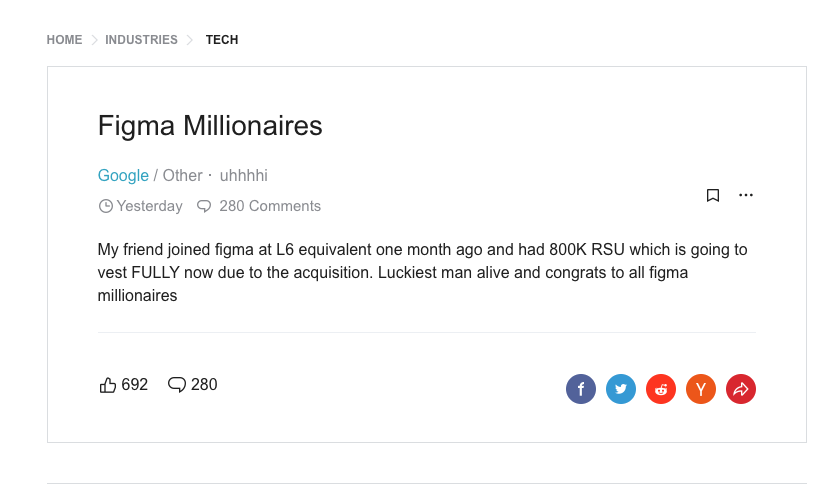Click the Other category label
Viewport: 820px width, 484px height.
182,176
